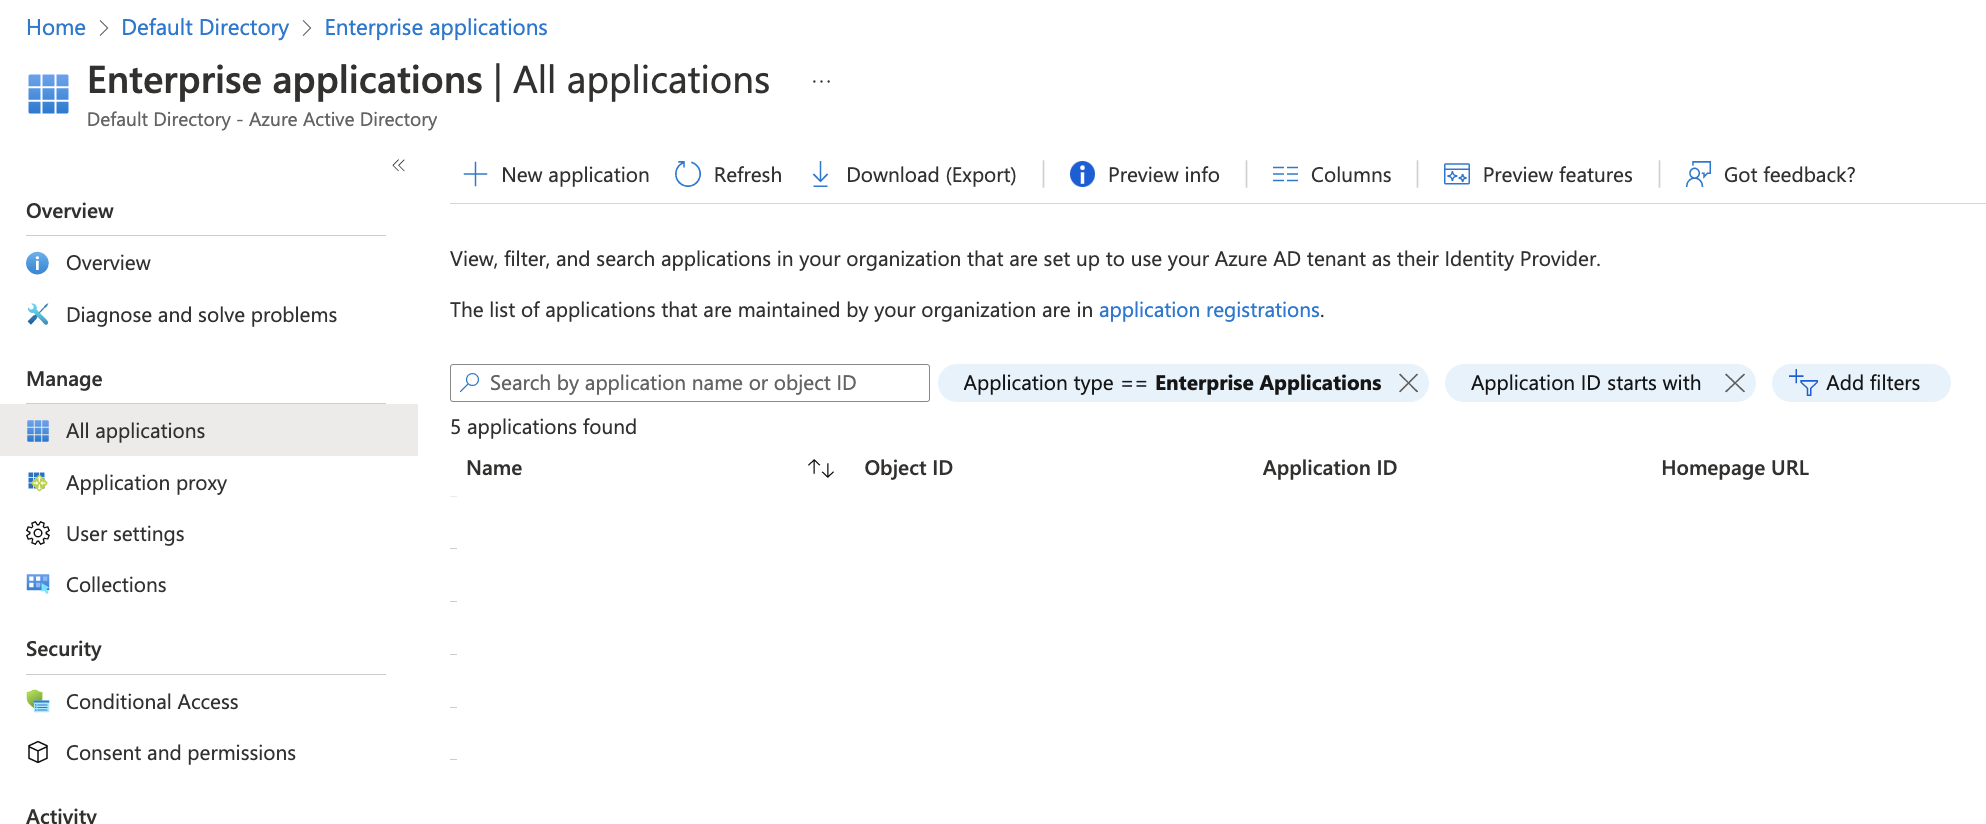Open the Columns toolbar label

coord(1351,175)
